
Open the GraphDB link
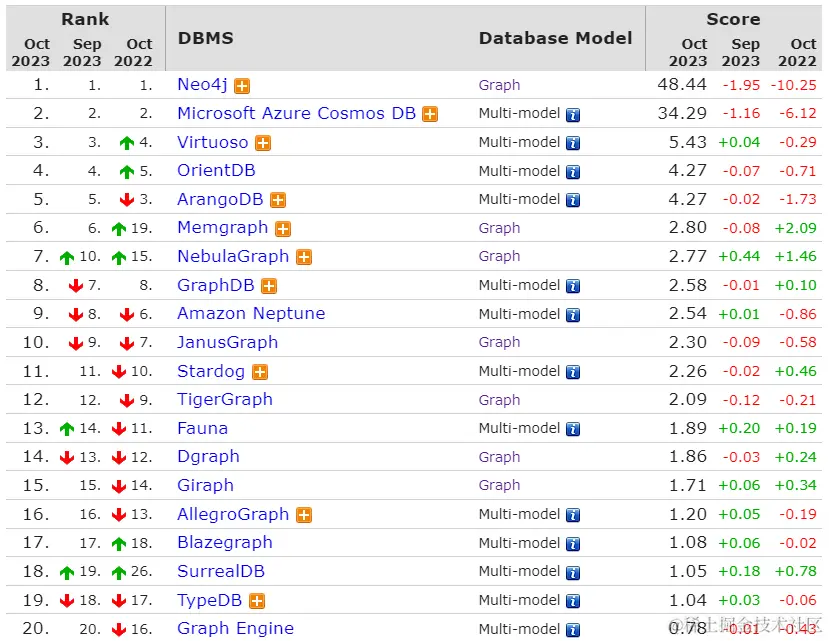[216, 286]
